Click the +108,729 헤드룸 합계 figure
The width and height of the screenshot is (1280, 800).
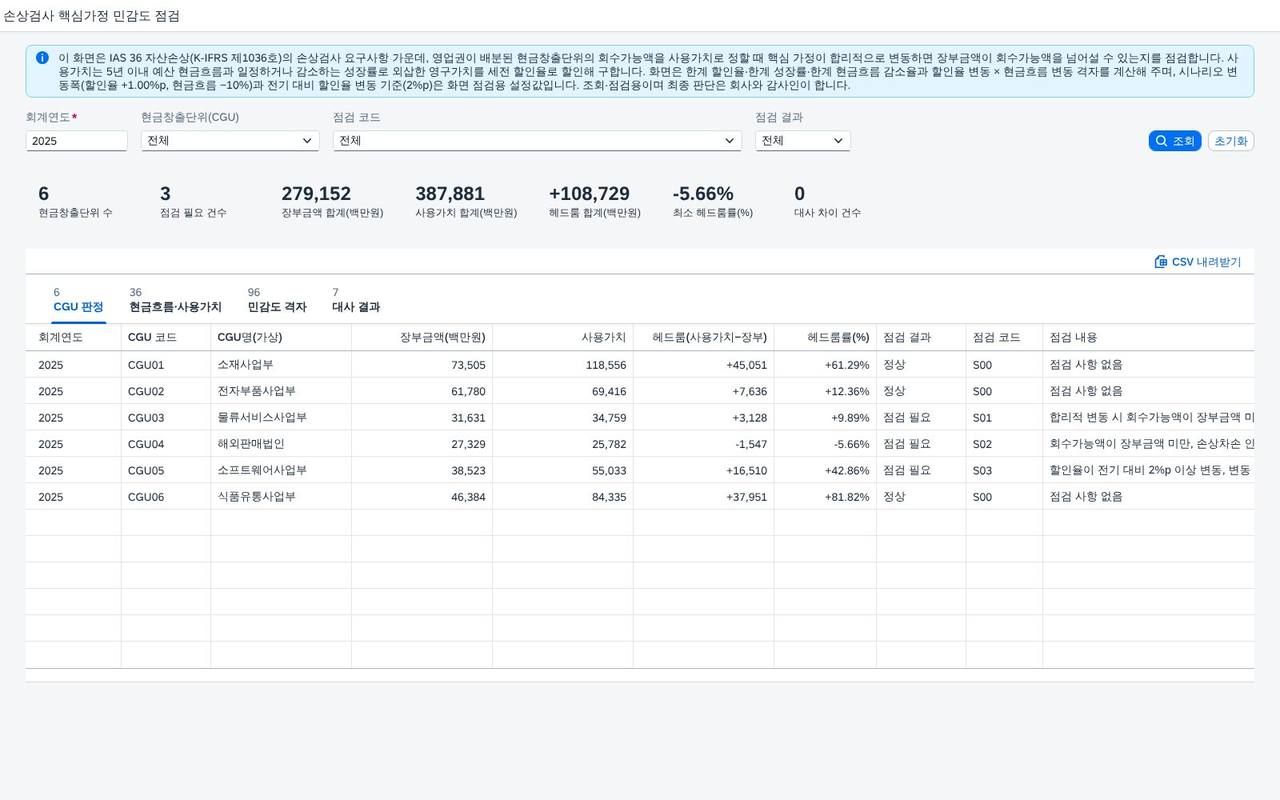click(x=589, y=194)
